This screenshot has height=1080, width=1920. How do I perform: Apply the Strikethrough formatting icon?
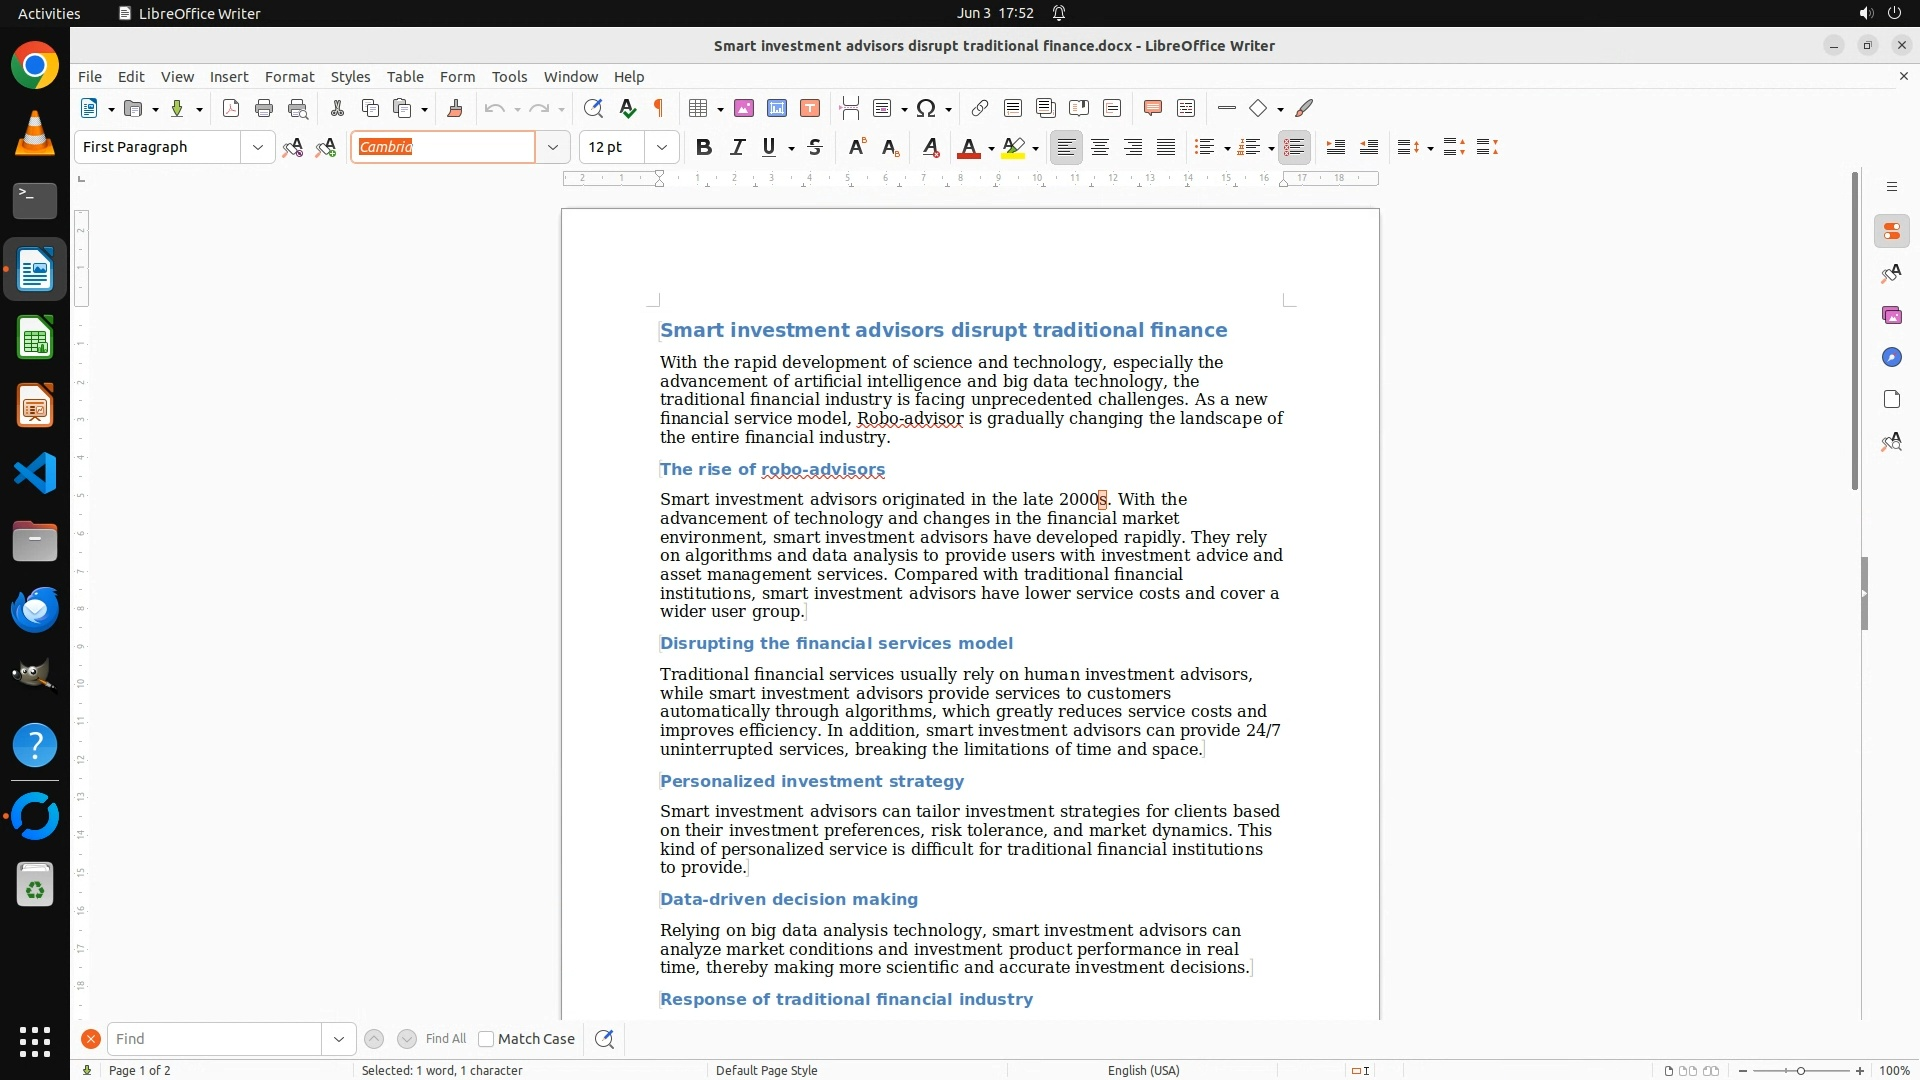pyautogui.click(x=815, y=148)
